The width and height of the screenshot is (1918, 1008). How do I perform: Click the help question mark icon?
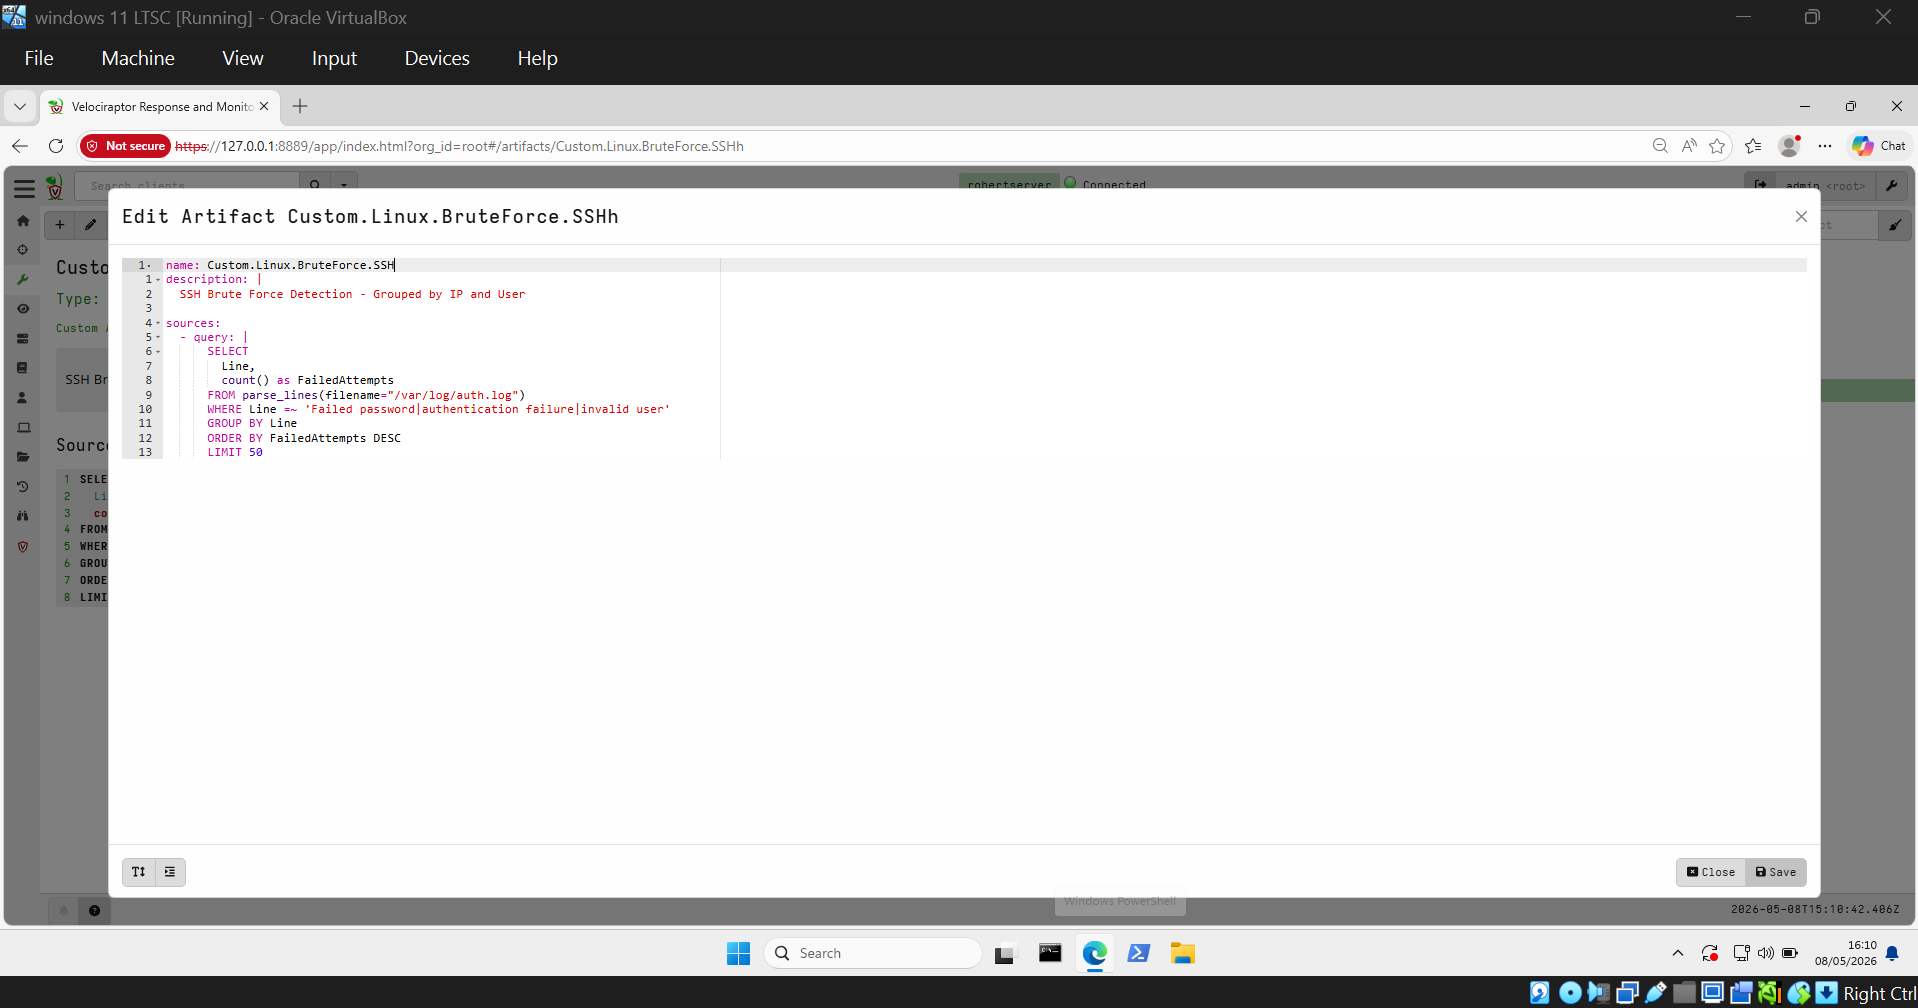tap(94, 910)
